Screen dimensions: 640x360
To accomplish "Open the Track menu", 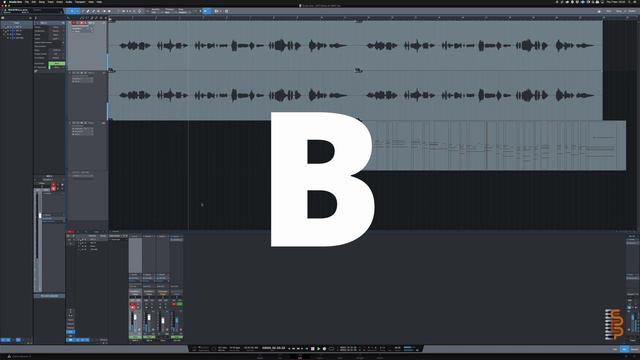I will 50,2.
